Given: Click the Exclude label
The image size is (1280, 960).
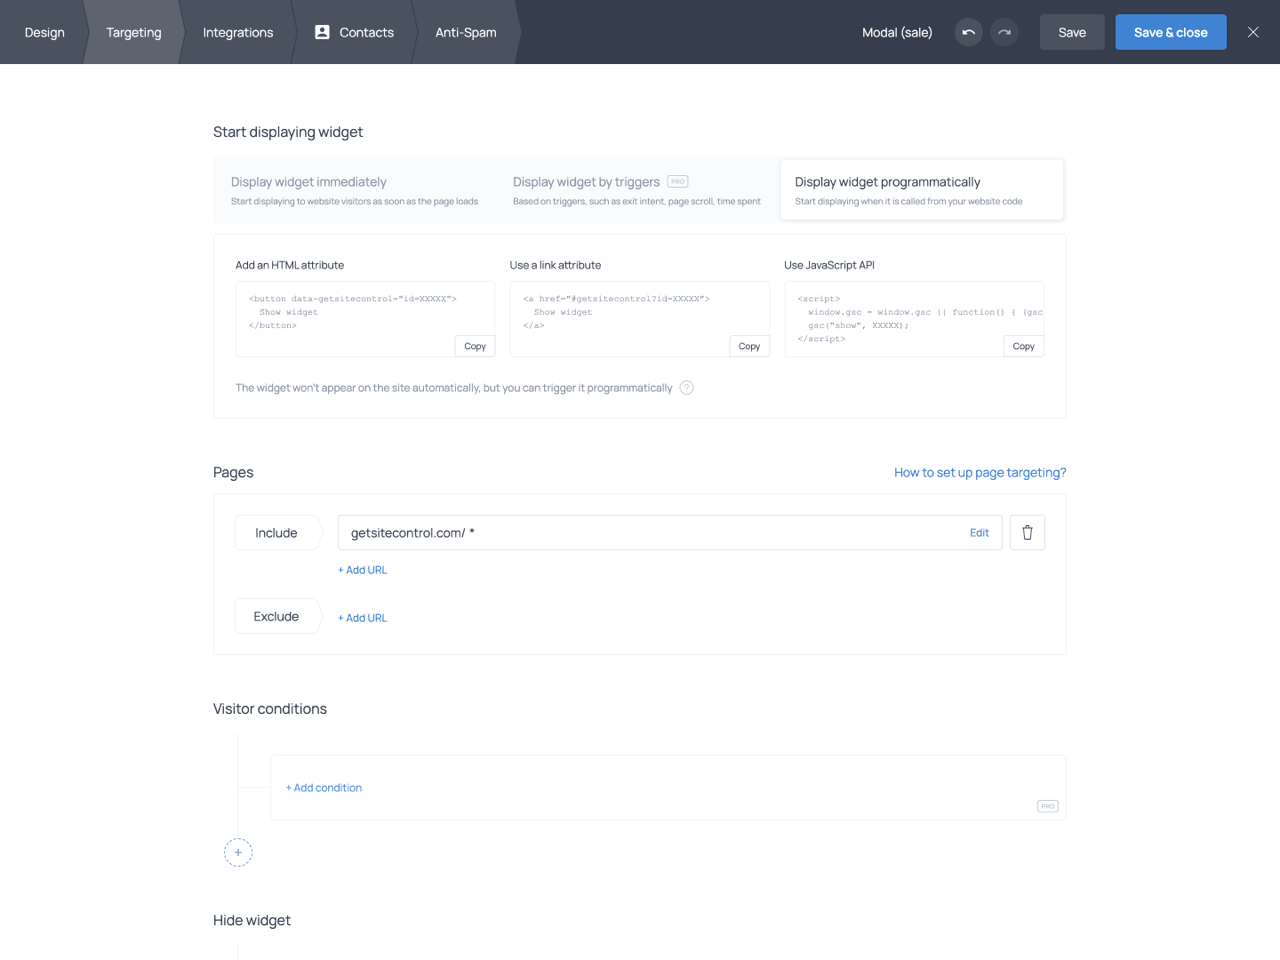Looking at the screenshot, I should coord(278,617).
